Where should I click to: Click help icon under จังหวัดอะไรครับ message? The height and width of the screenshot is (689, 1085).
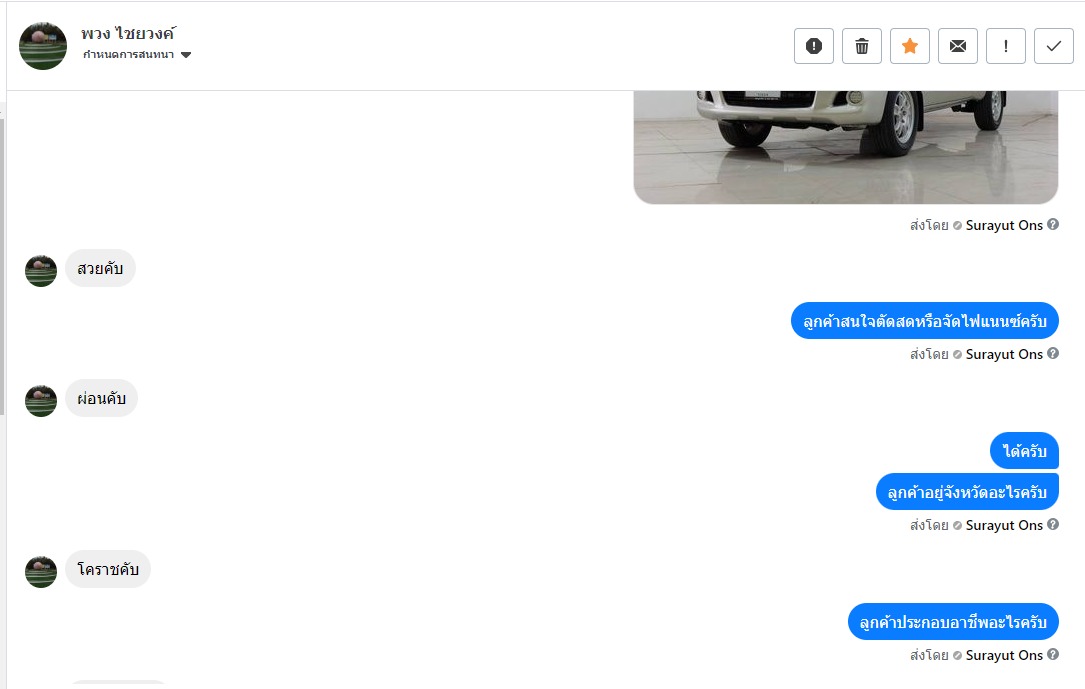[1052, 524]
